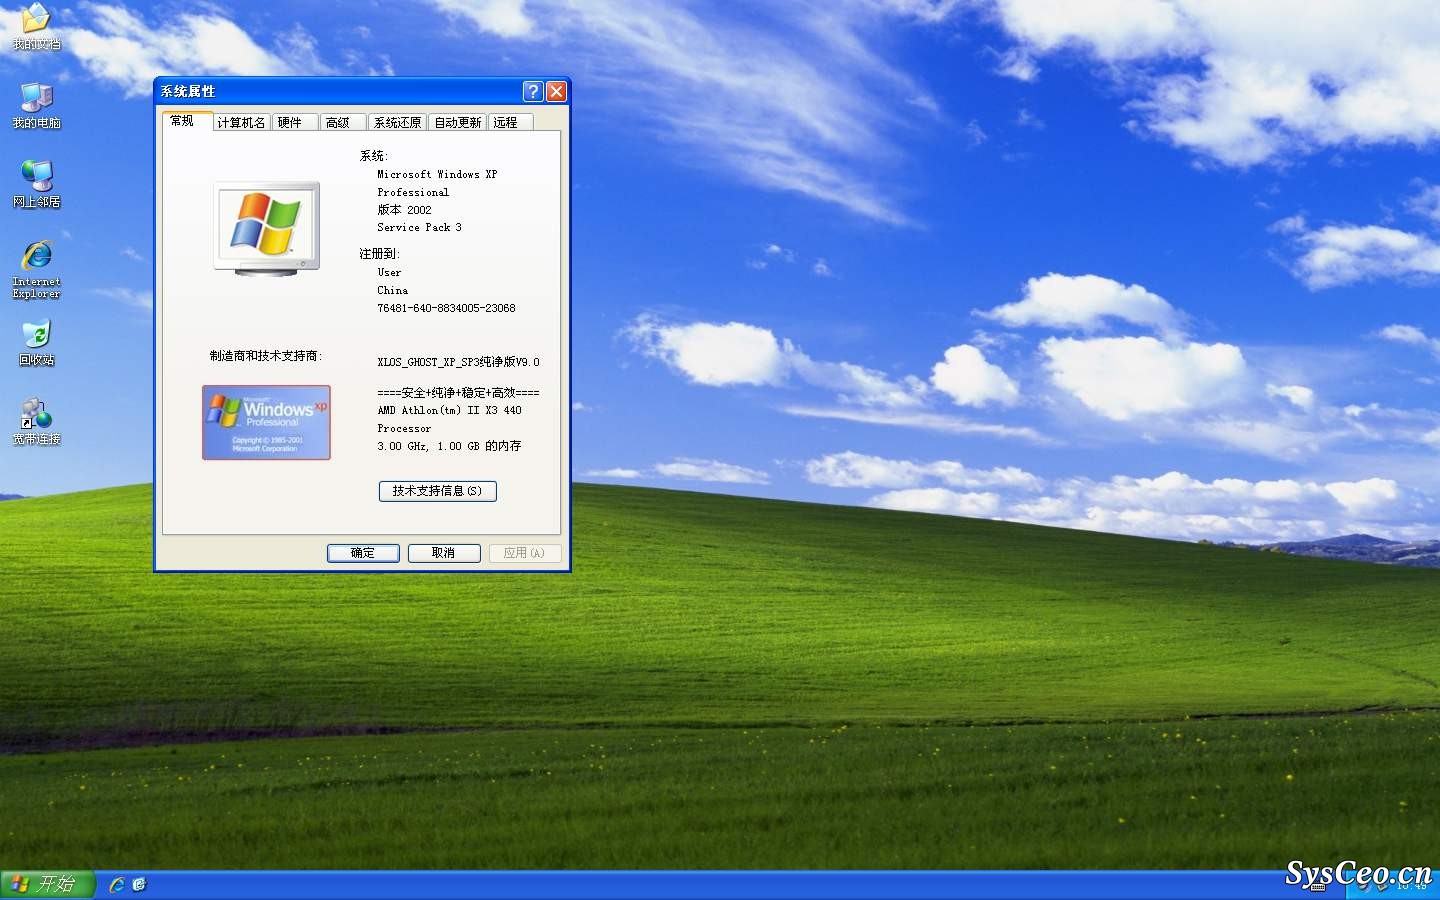Image resolution: width=1440 pixels, height=900 pixels.
Task: Open the 开始 start menu
Action: [47, 884]
